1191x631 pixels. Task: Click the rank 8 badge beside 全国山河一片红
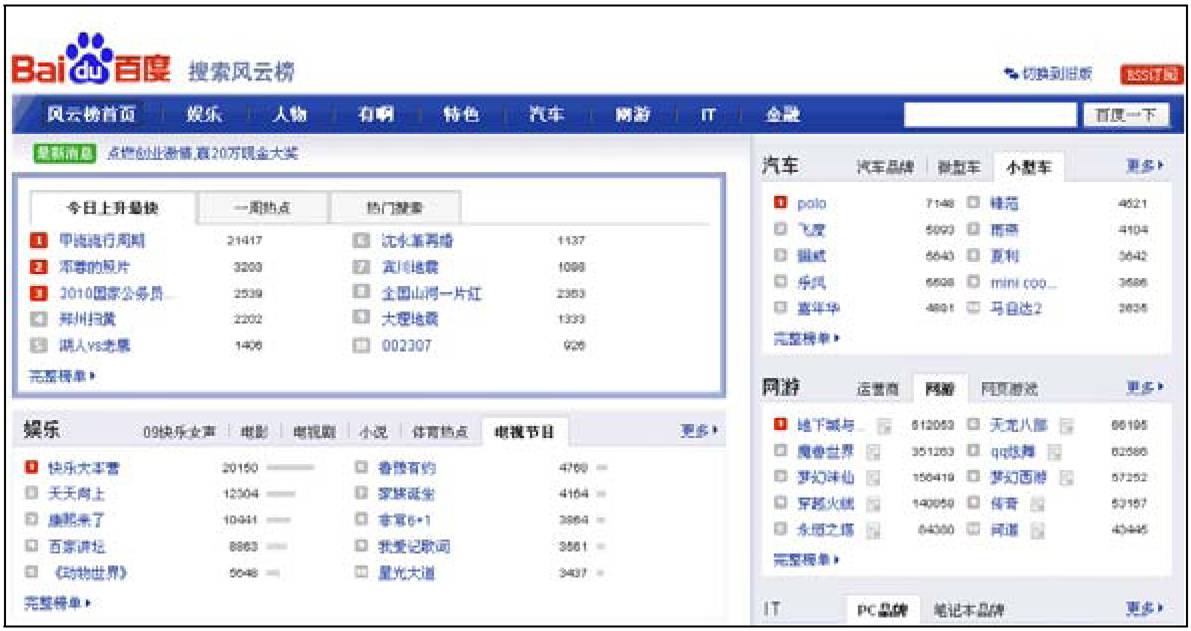click(362, 293)
